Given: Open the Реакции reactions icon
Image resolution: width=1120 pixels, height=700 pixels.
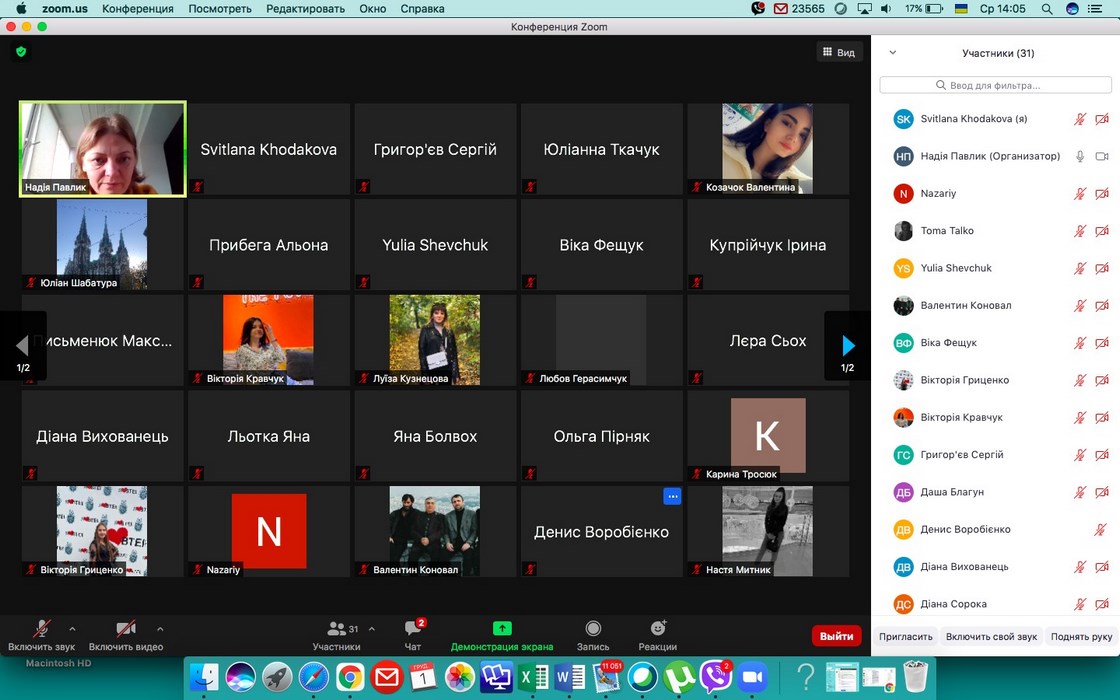Looking at the screenshot, I should 658,629.
